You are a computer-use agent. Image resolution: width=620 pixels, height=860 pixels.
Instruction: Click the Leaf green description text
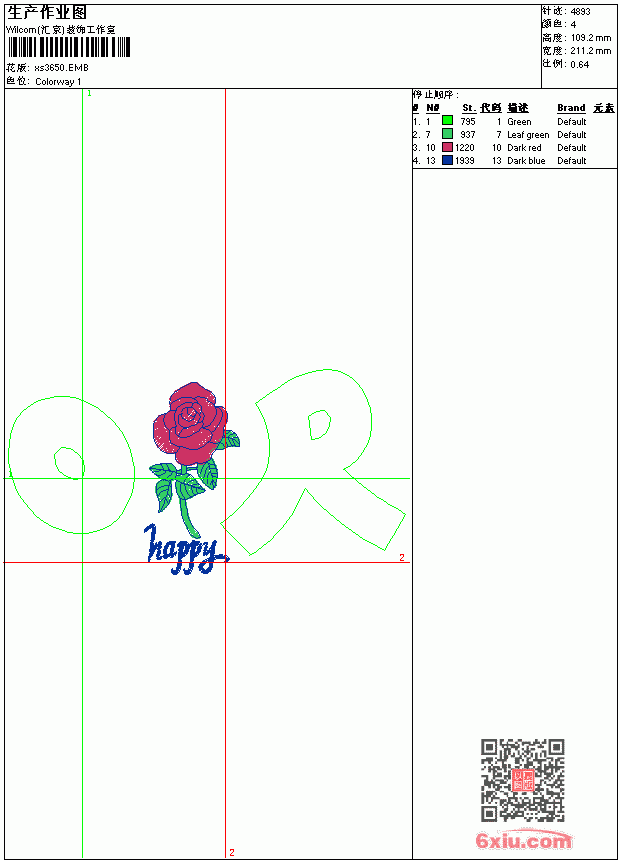pyautogui.click(x=528, y=135)
